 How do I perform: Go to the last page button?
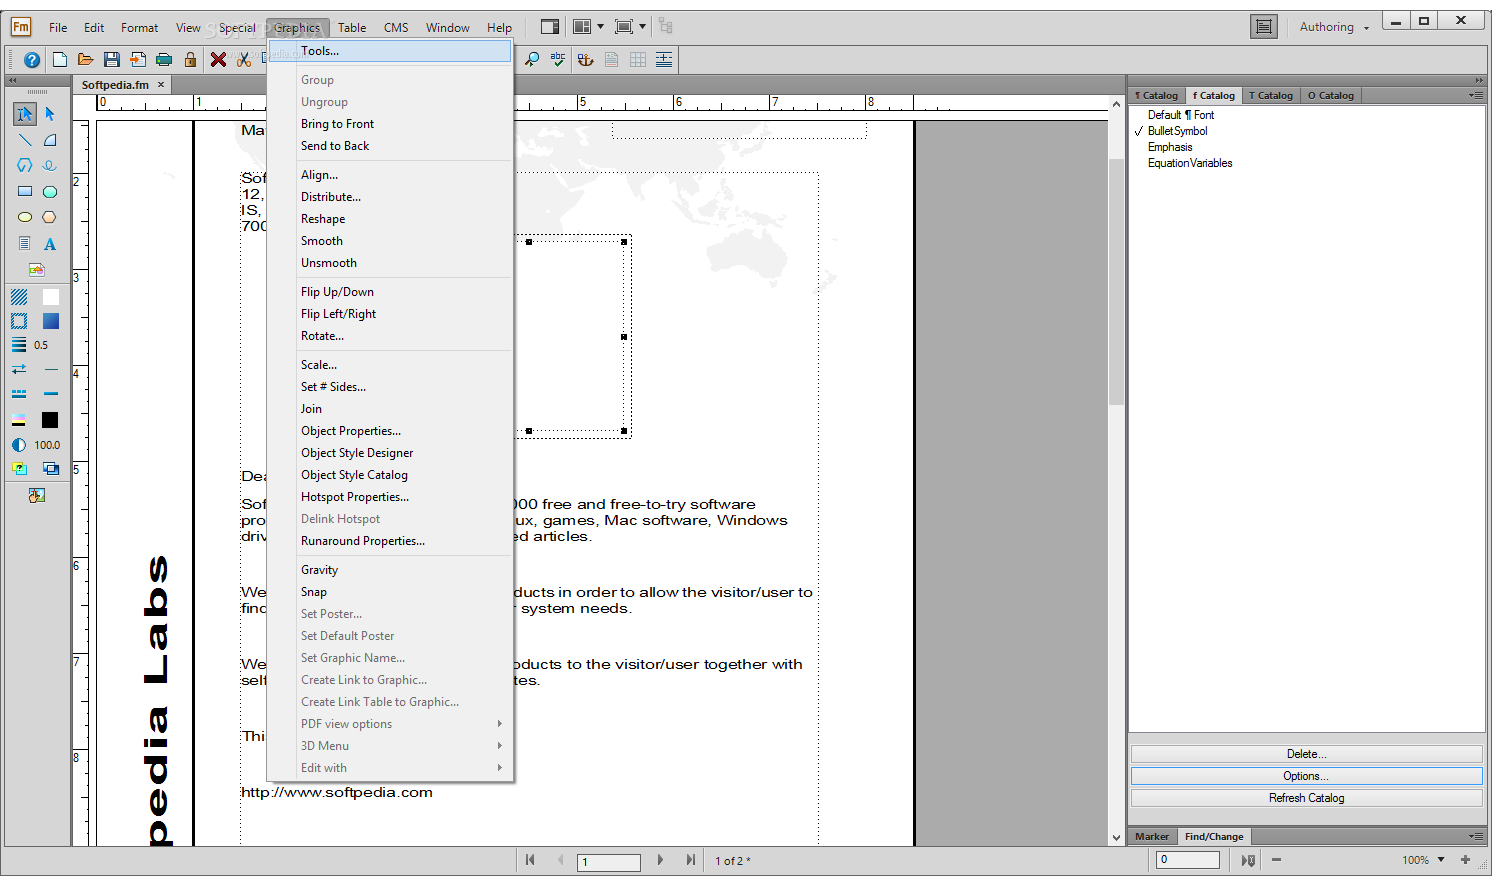(x=690, y=860)
